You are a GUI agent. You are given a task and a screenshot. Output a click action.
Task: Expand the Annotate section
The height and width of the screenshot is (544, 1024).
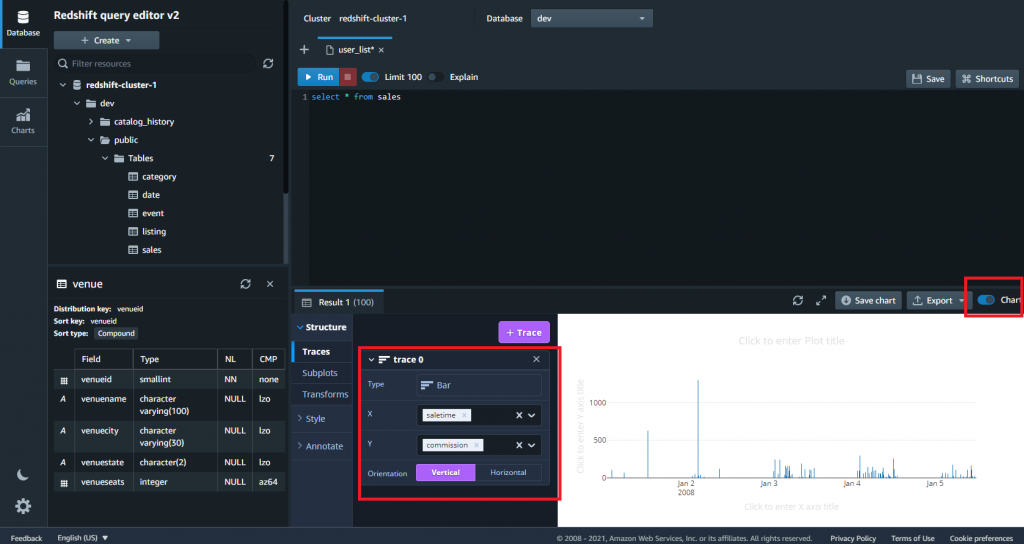point(320,446)
